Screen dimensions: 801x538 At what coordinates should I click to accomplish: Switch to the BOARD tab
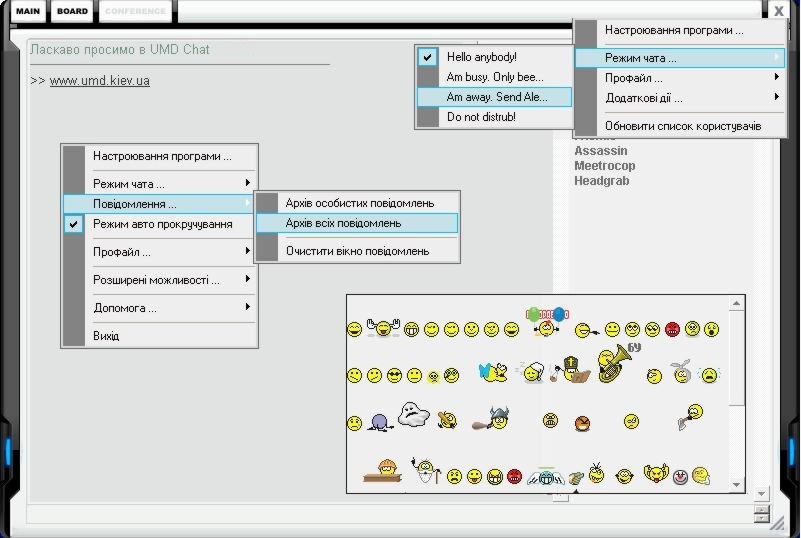pyautogui.click(x=72, y=11)
